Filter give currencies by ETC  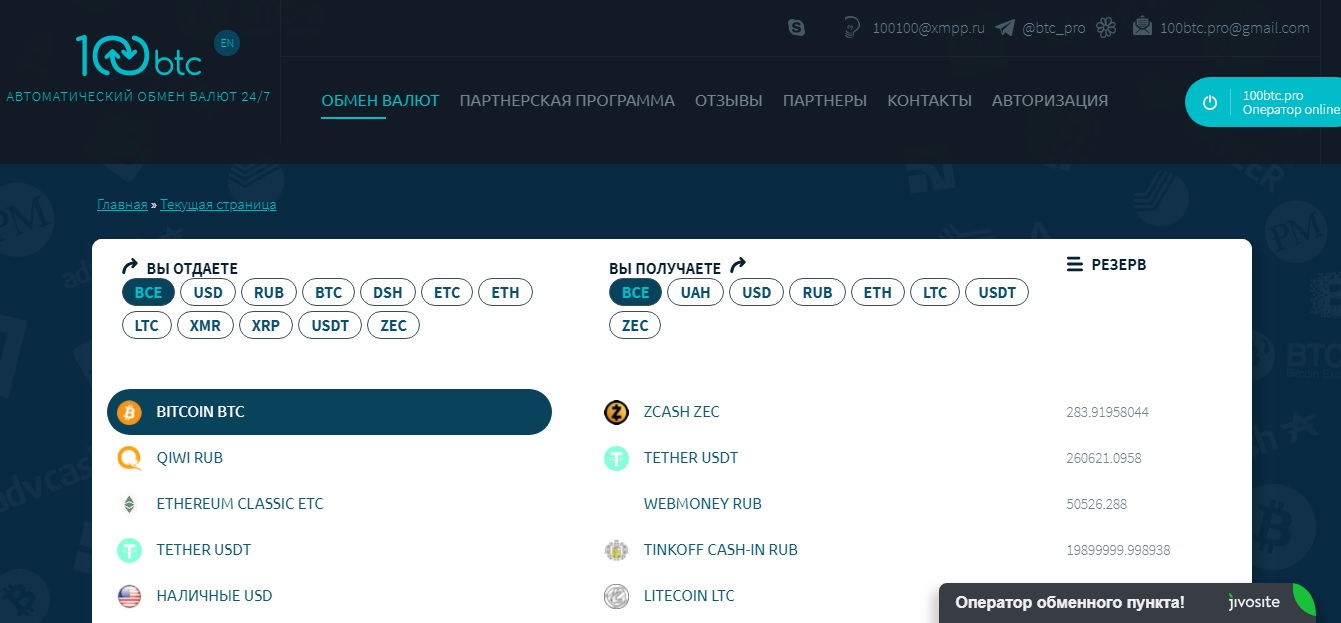pyautogui.click(x=447, y=293)
